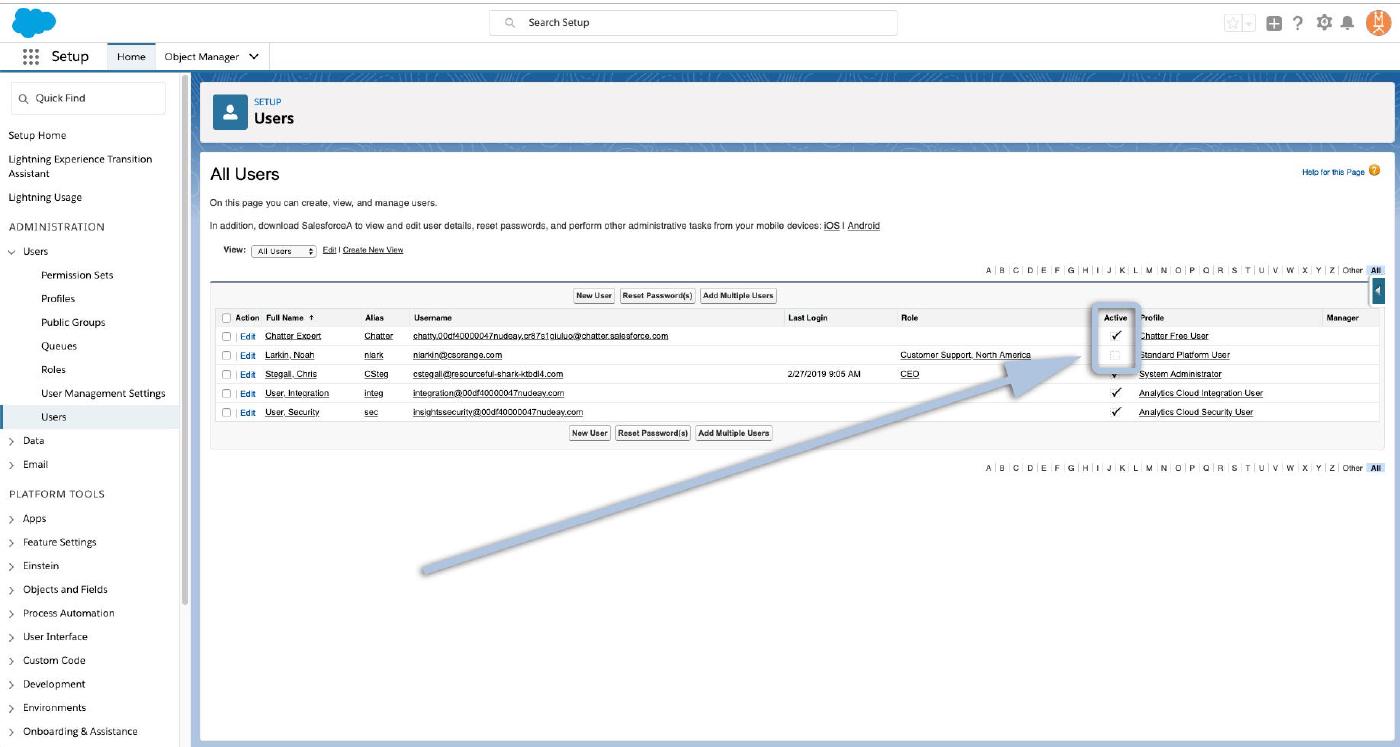The height and width of the screenshot is (747, 1400).
Task: Click the user avatar profile icon
Action: (1378, 22)
